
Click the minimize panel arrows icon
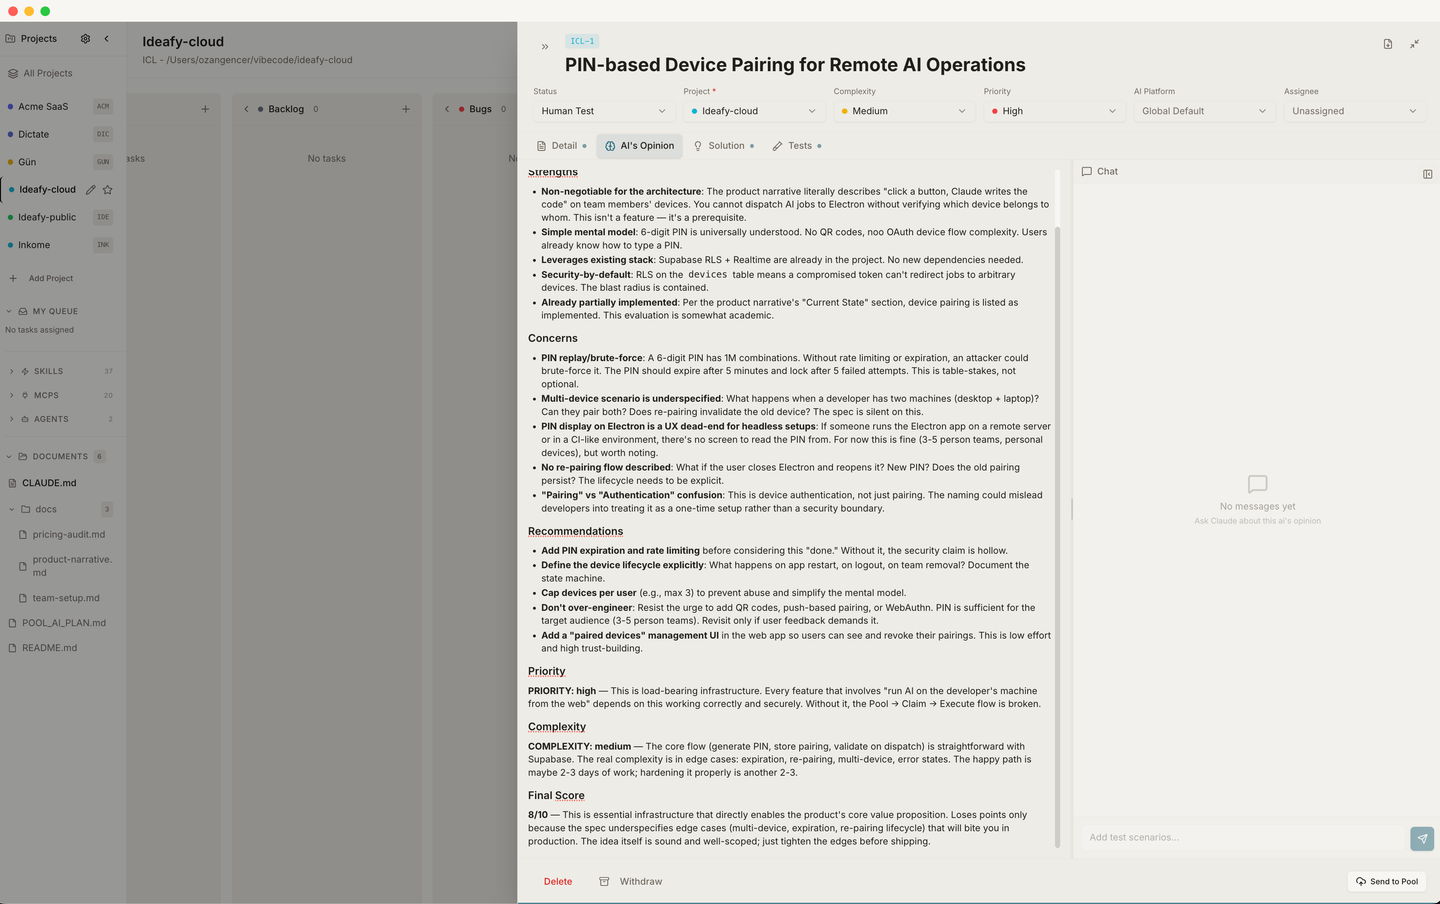1414,44
